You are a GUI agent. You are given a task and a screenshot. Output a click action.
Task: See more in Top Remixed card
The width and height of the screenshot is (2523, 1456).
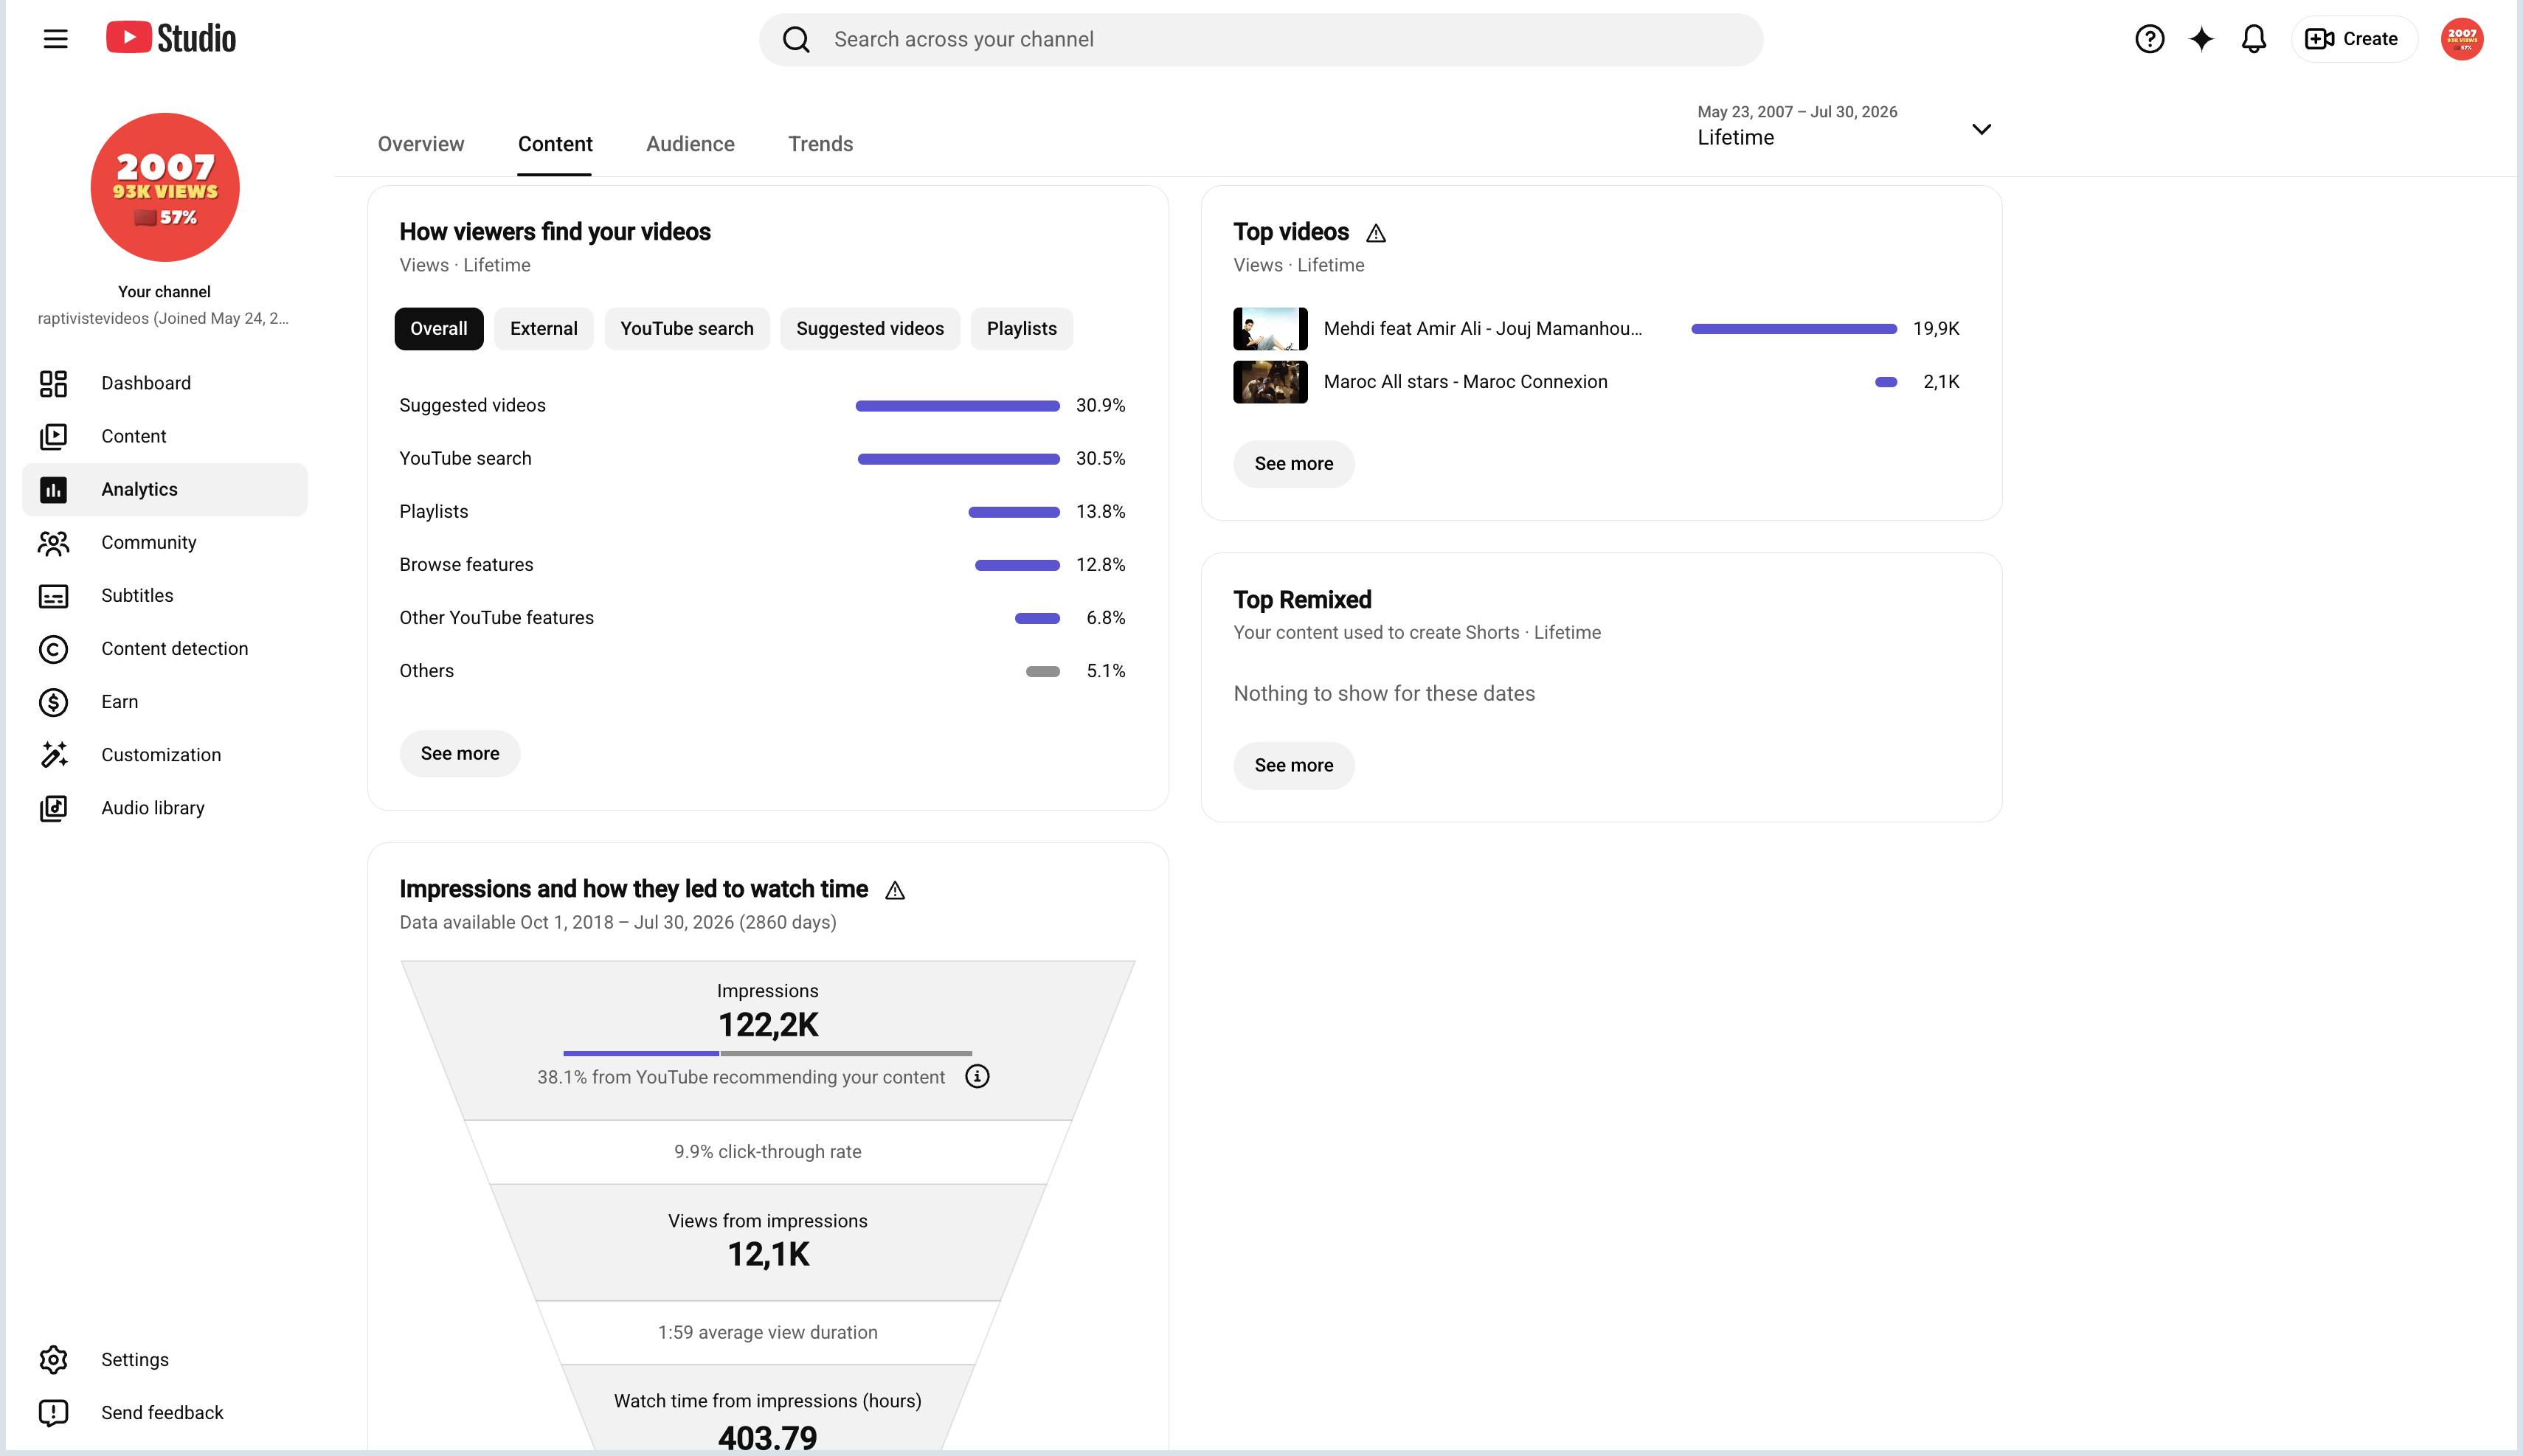pos(1294,765)
